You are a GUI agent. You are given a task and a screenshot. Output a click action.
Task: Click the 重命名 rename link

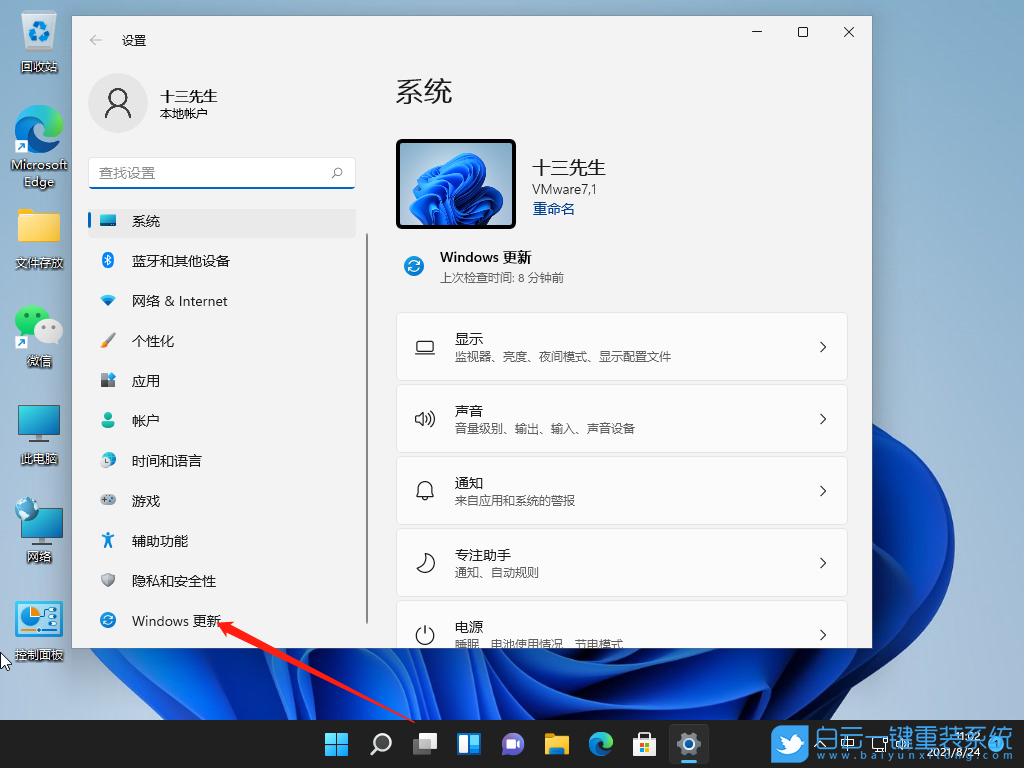(553, 208)
